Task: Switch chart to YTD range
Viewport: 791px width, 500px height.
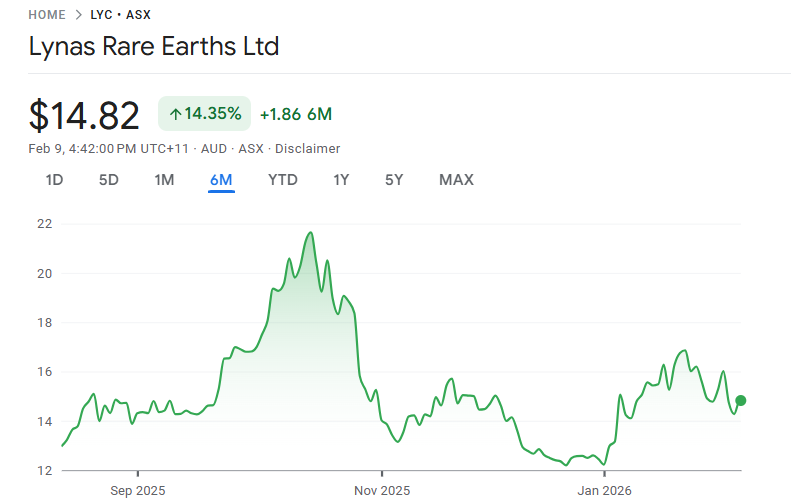Action: (x=282, y=180)
